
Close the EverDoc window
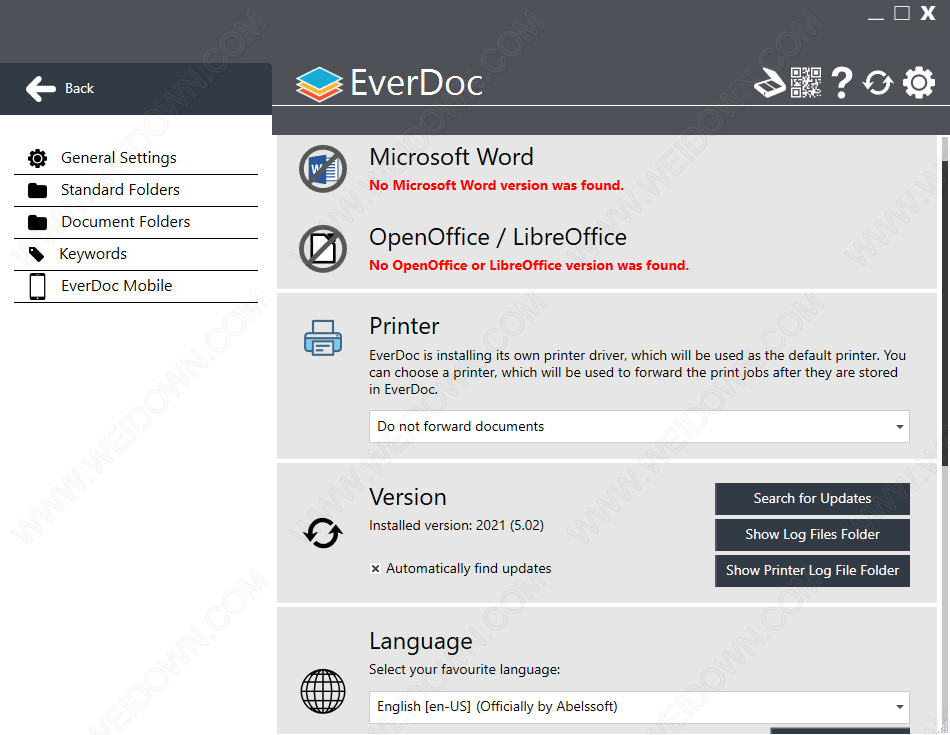(928, 13)
